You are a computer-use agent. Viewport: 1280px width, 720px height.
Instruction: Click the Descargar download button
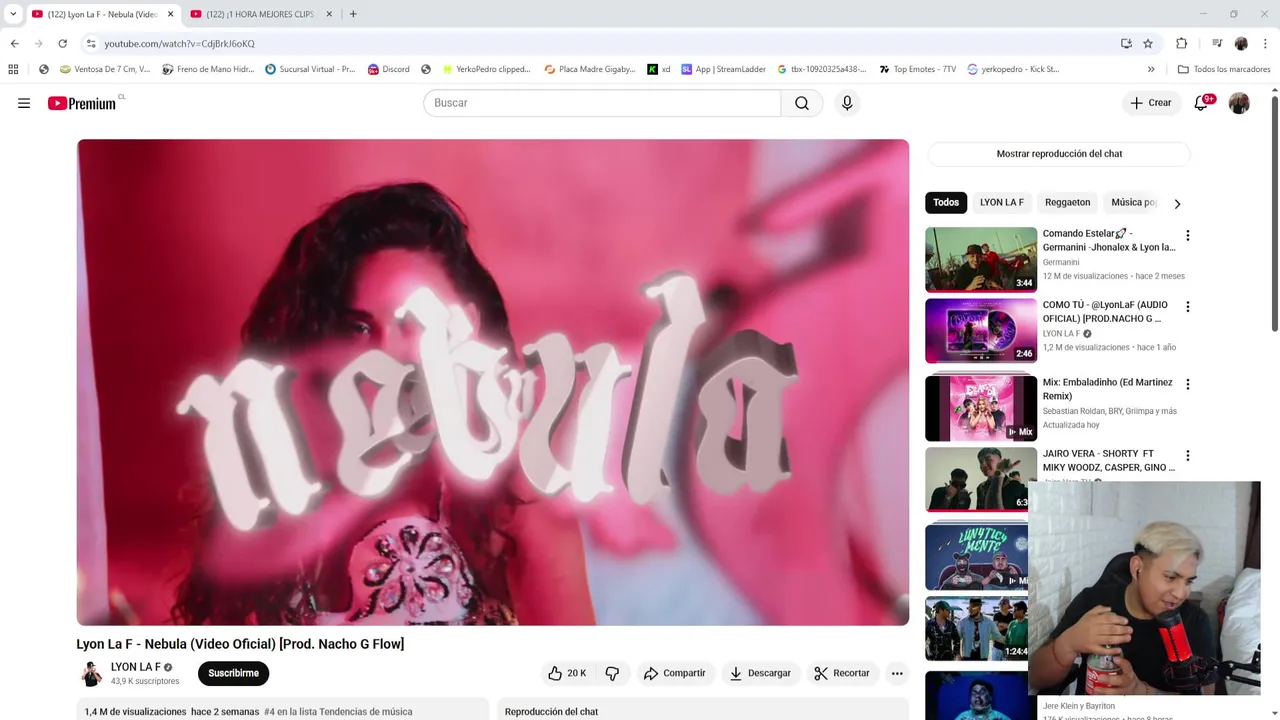[x=760, y=673]
